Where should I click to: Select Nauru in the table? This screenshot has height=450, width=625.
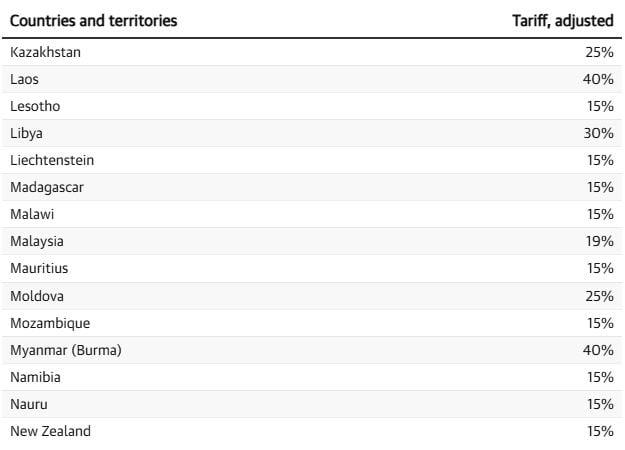tap(29, 404)
